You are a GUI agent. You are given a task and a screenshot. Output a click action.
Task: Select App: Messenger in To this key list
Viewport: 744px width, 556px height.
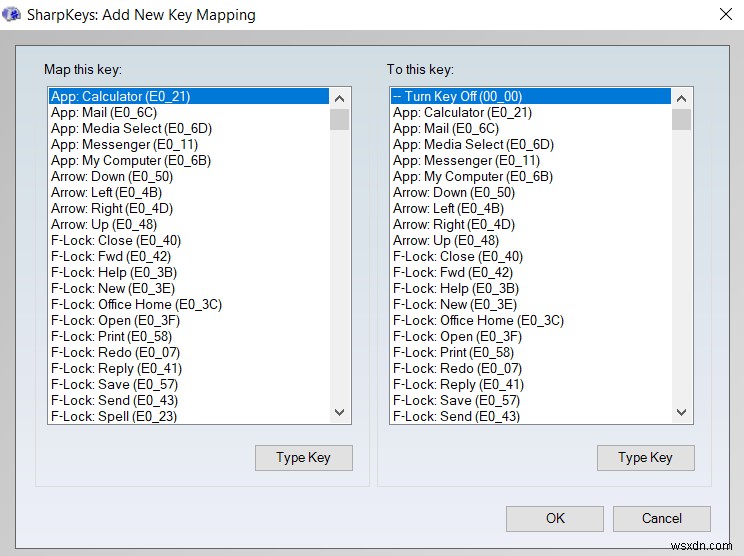[x=531, y=160]
